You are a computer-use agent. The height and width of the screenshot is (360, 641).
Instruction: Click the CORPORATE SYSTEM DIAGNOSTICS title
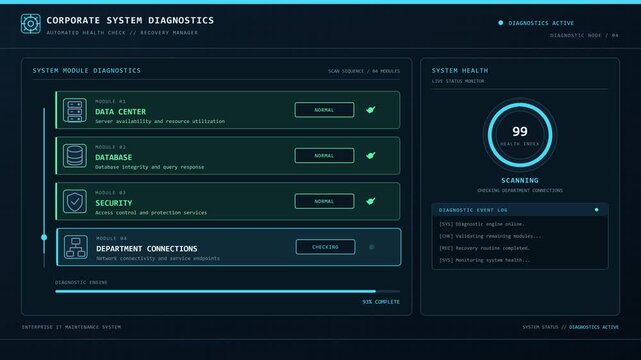tap(130, 20)
